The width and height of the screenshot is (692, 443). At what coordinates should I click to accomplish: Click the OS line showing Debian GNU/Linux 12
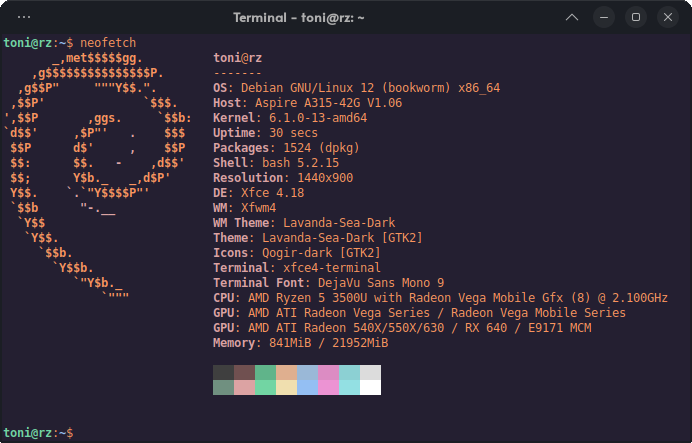(x=357, y=88)
